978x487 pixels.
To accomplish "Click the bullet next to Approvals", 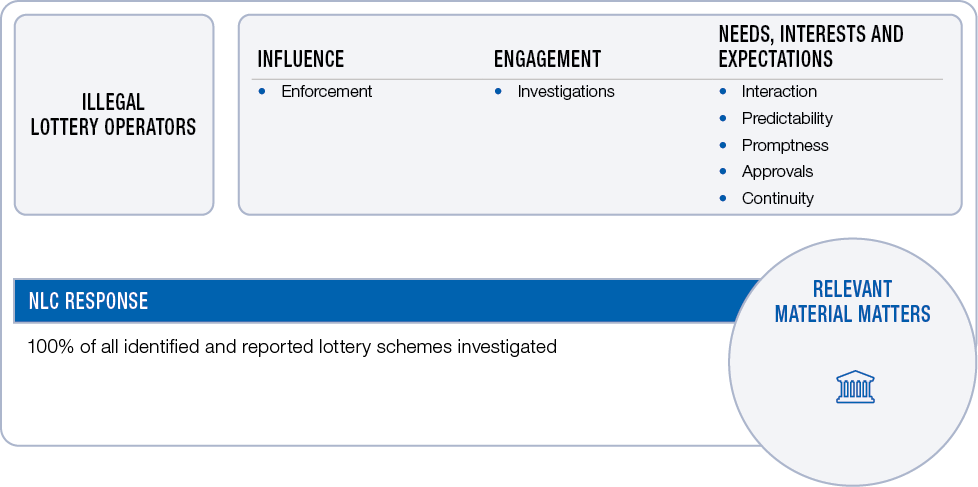I will coord(722,171).
